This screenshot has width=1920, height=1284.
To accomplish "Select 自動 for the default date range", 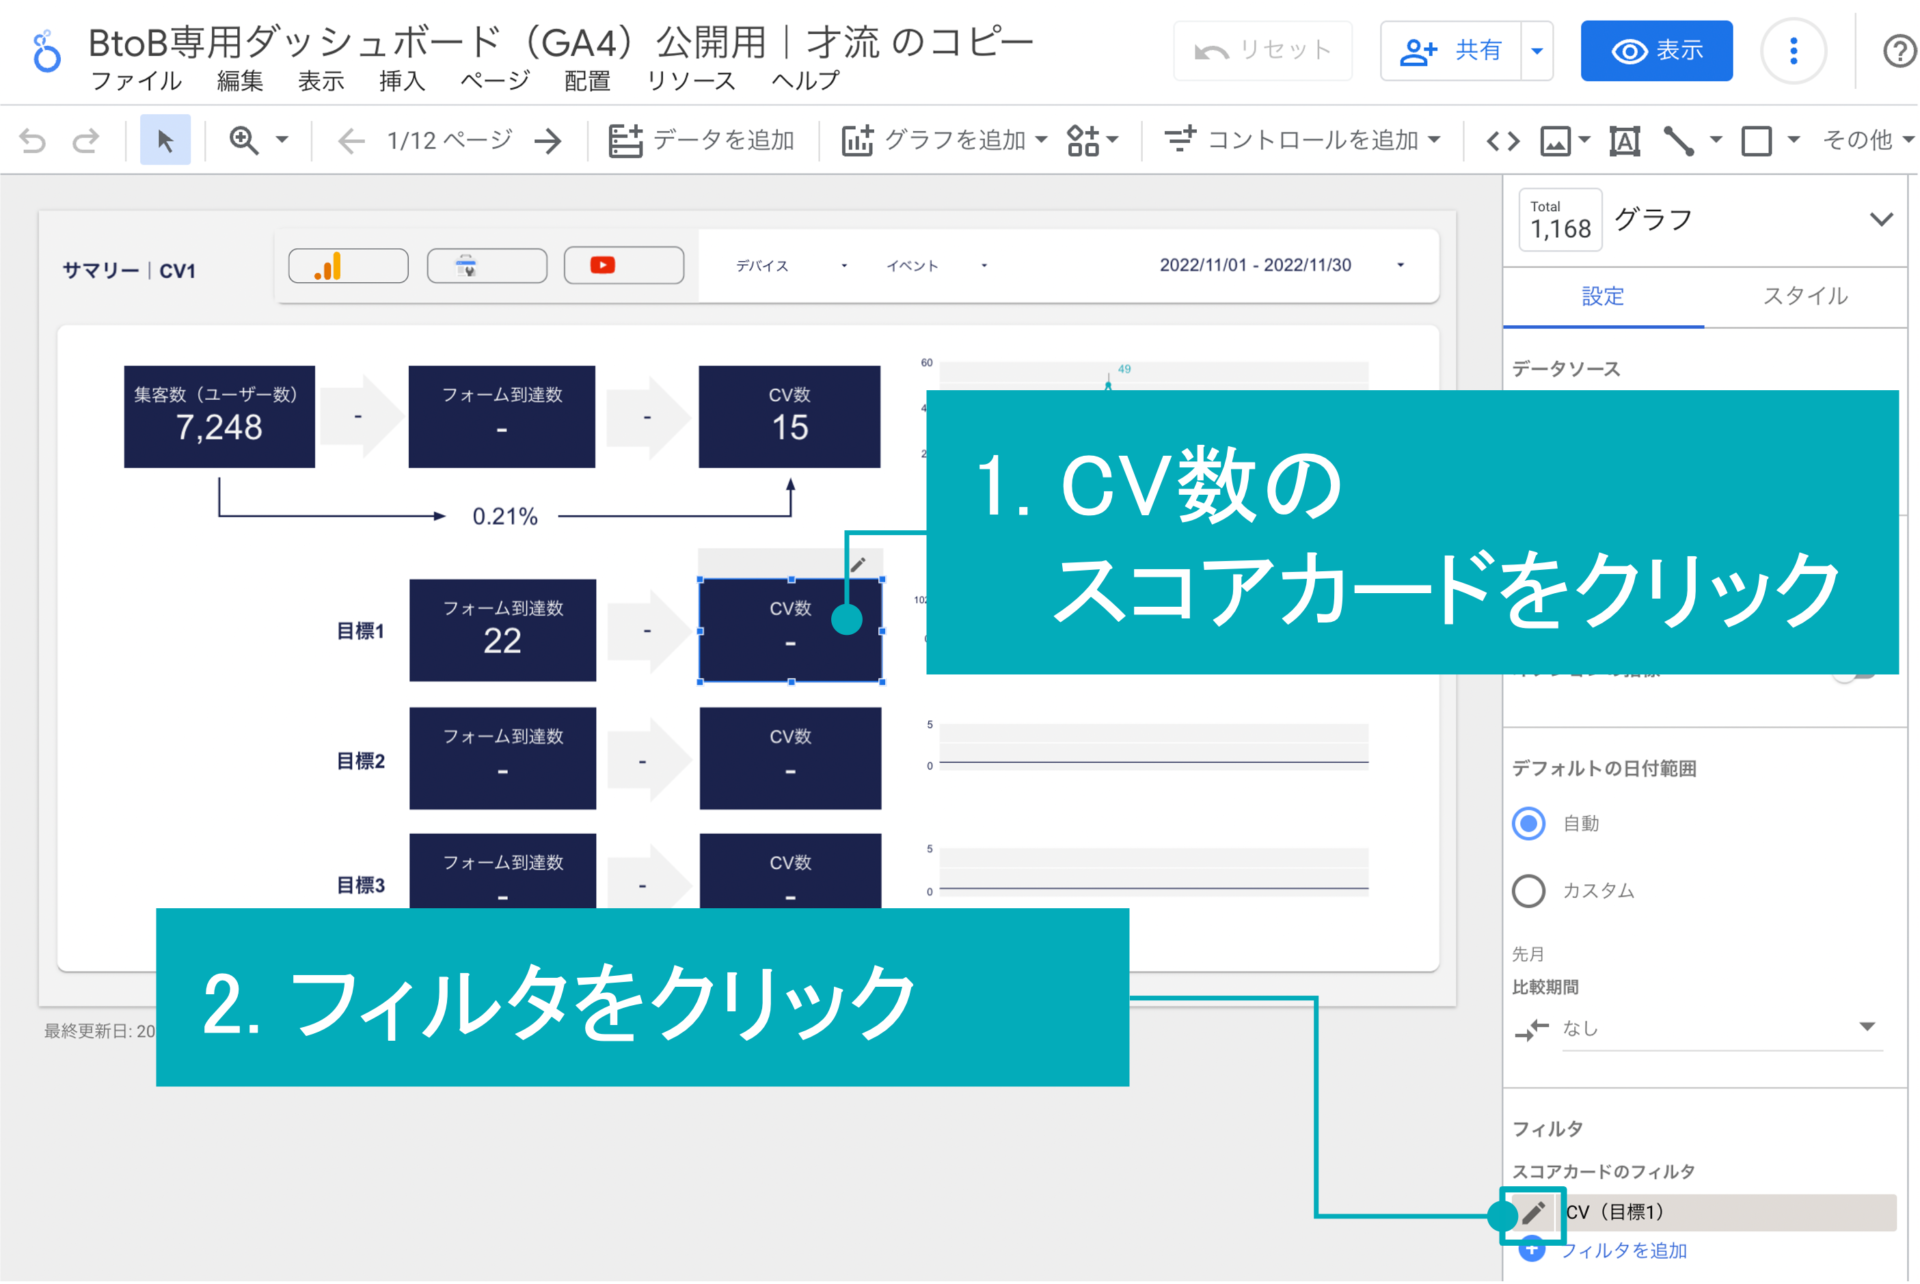I will point(1529,823).
